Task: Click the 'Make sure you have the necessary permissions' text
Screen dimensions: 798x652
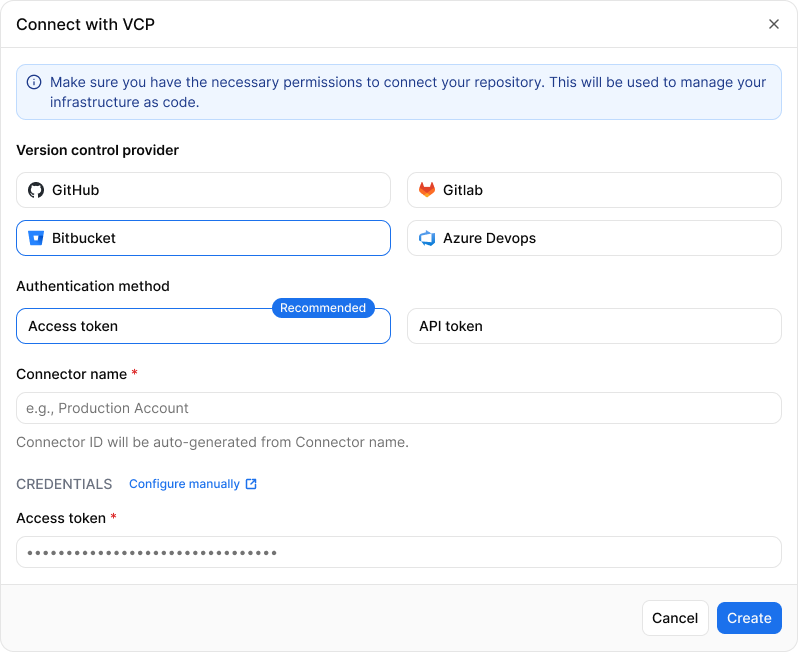Action: tap(408, 92)
